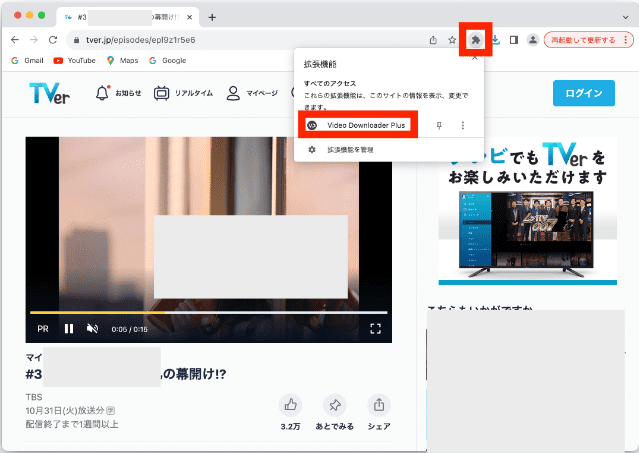Image resolution: width=639 pixels, height=453 pixels.
Task: Click the TBS broadcaster text
Action: [34, 397]
